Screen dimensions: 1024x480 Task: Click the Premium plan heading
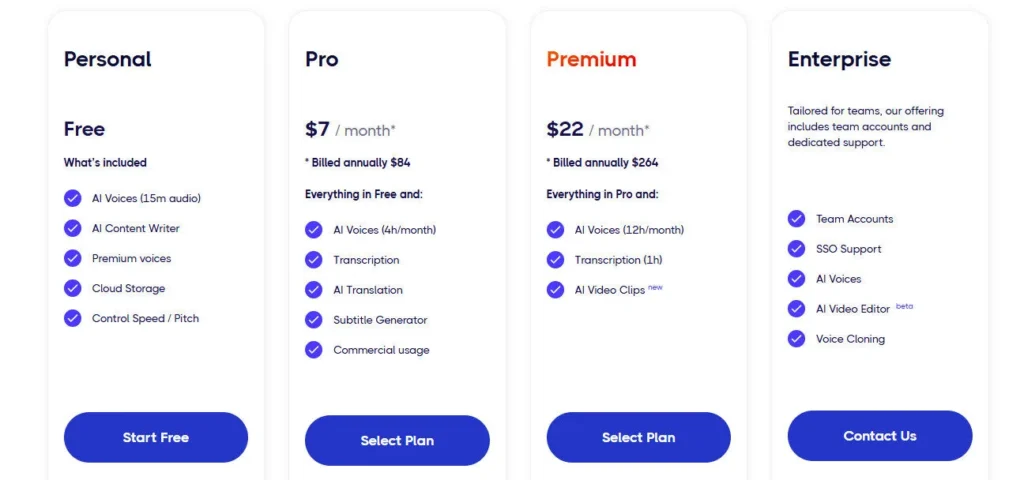(591, 59)
